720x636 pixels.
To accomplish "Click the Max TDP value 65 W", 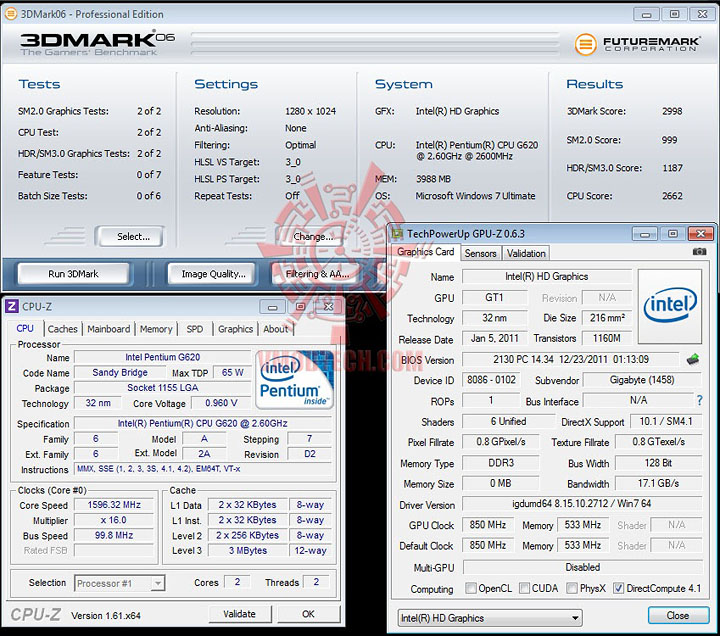I will pos(232,372).
